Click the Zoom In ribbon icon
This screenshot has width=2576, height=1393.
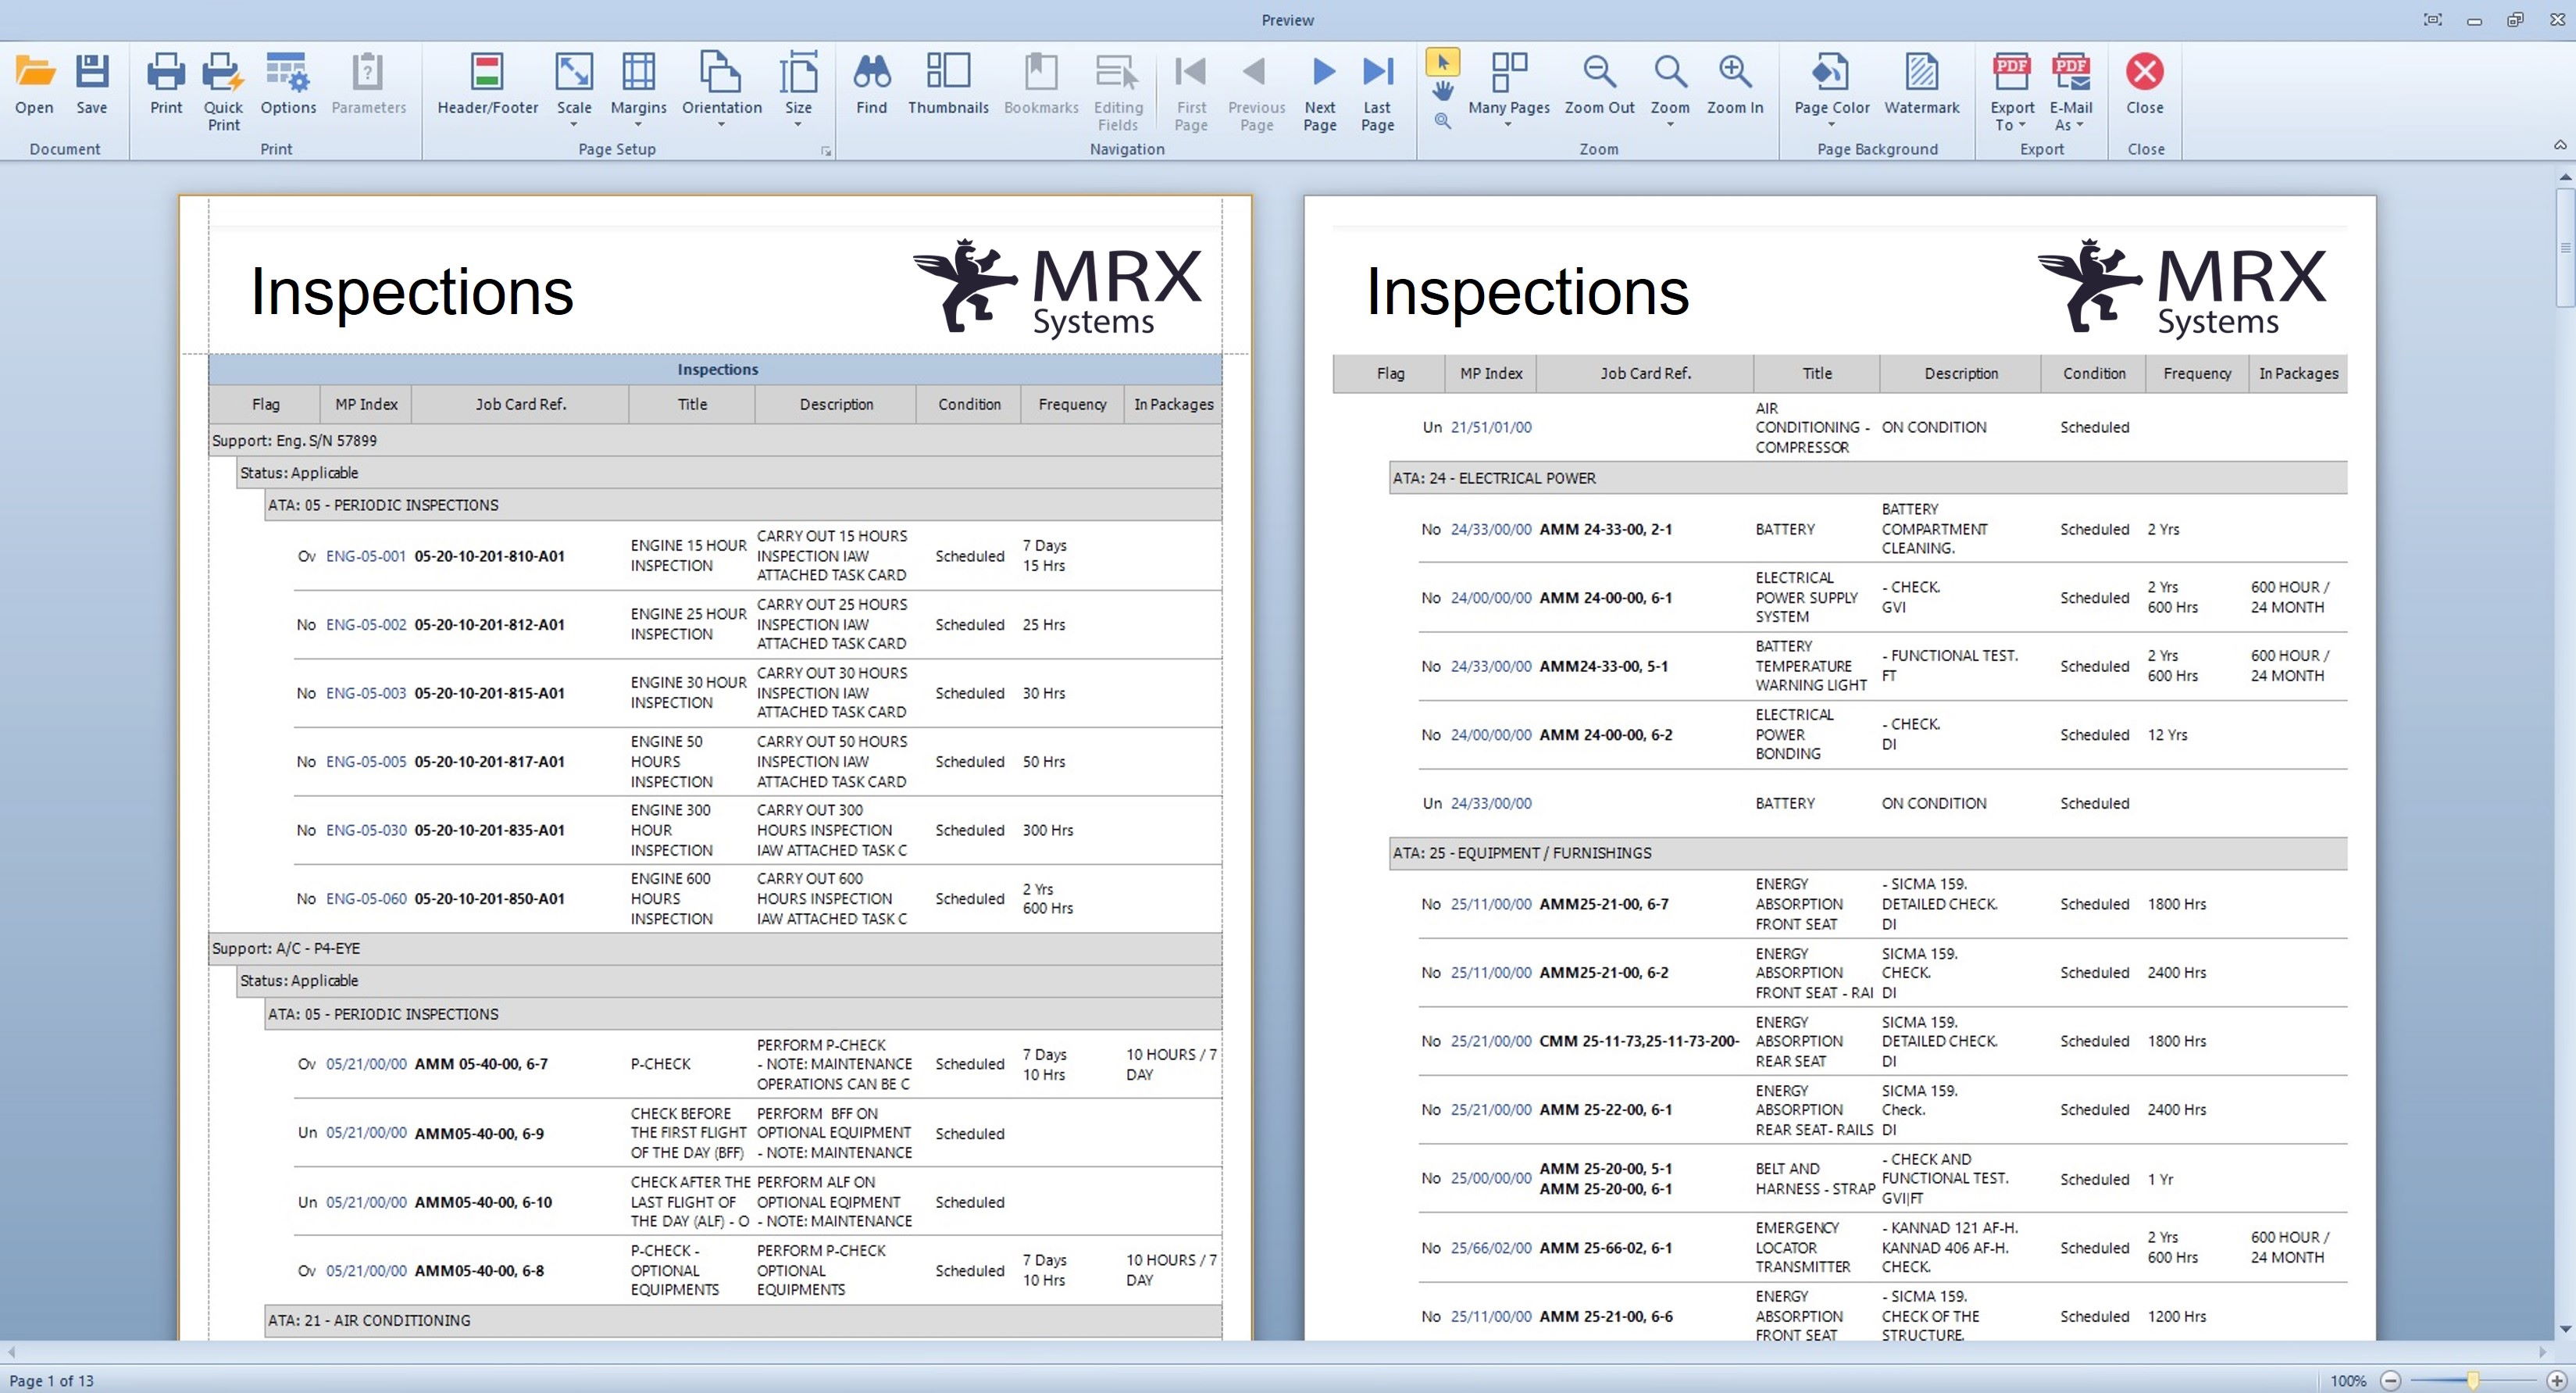1735,84
